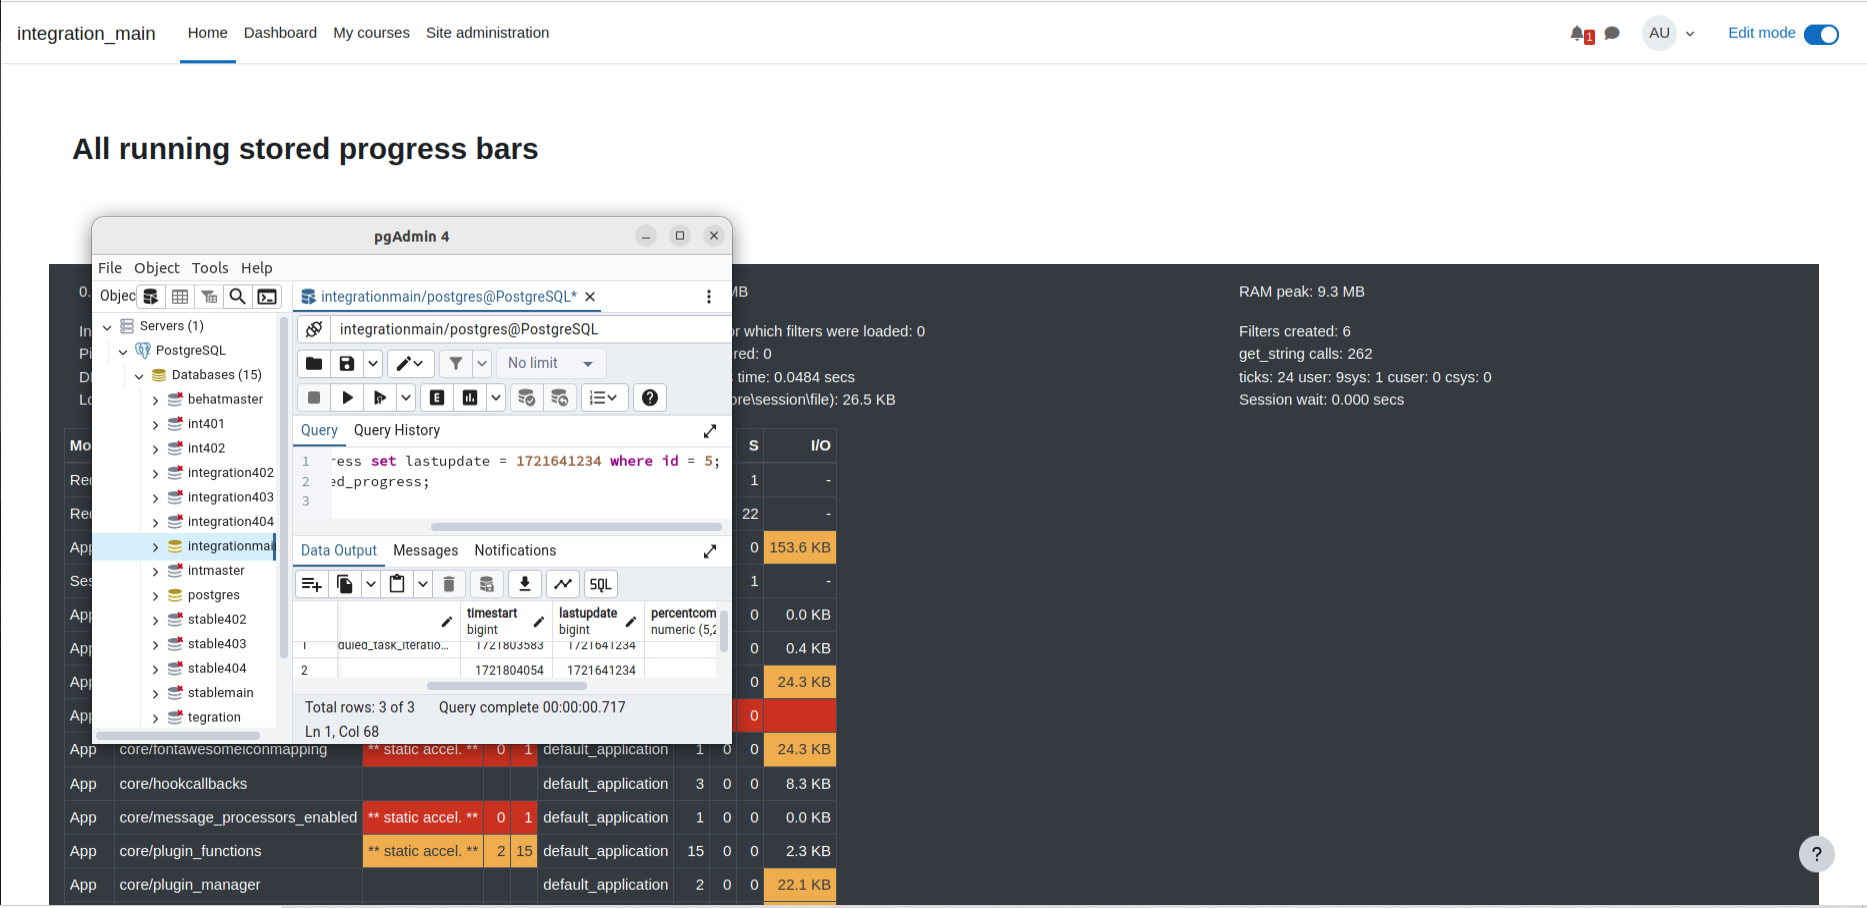
Task: Click the Delete row trash icon
Action: point(449,584)
